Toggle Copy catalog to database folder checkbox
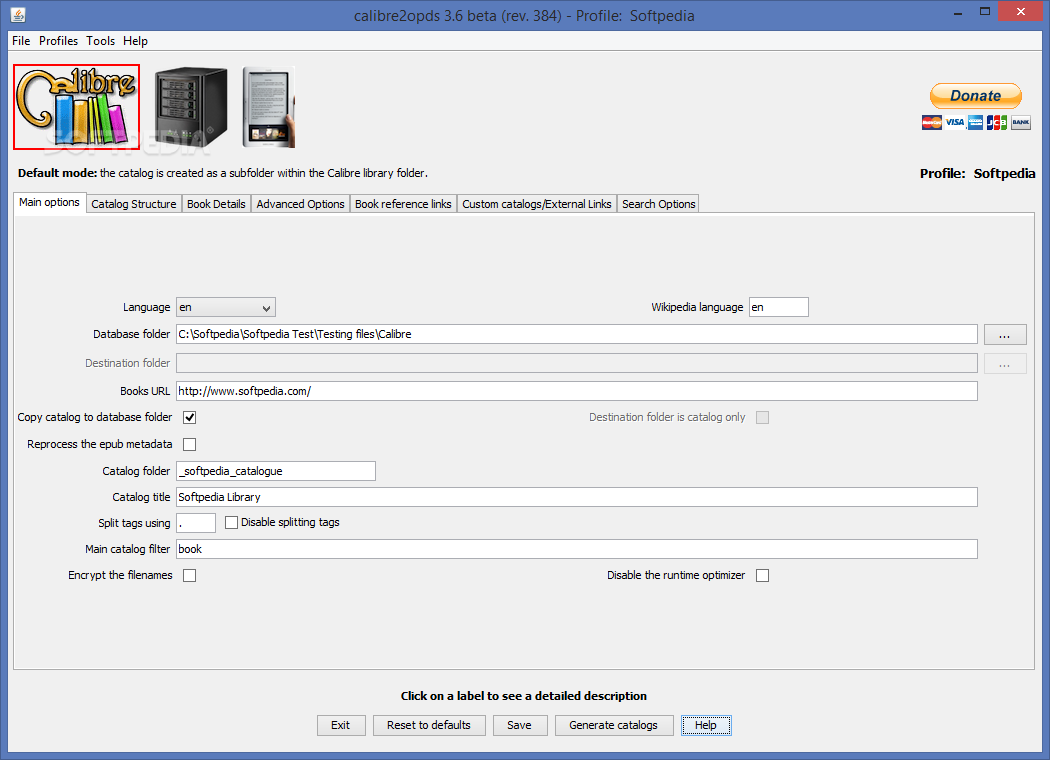Image resolution: width=1050 pixels, height=760 pixels. 190,417
